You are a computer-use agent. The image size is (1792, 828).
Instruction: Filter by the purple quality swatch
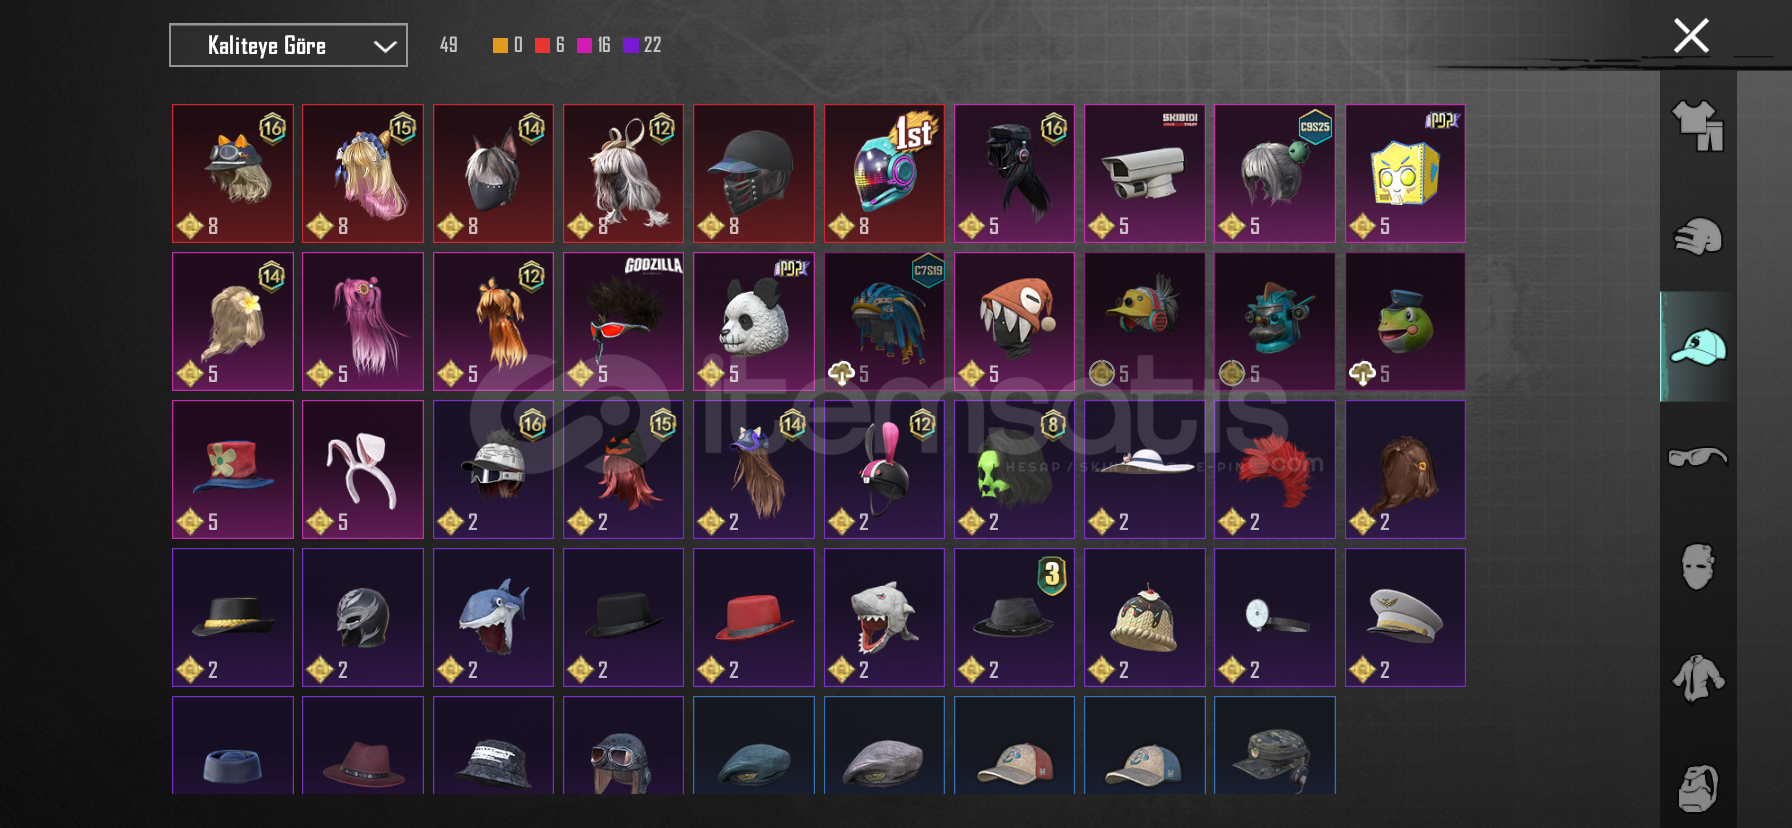point(631,45)
